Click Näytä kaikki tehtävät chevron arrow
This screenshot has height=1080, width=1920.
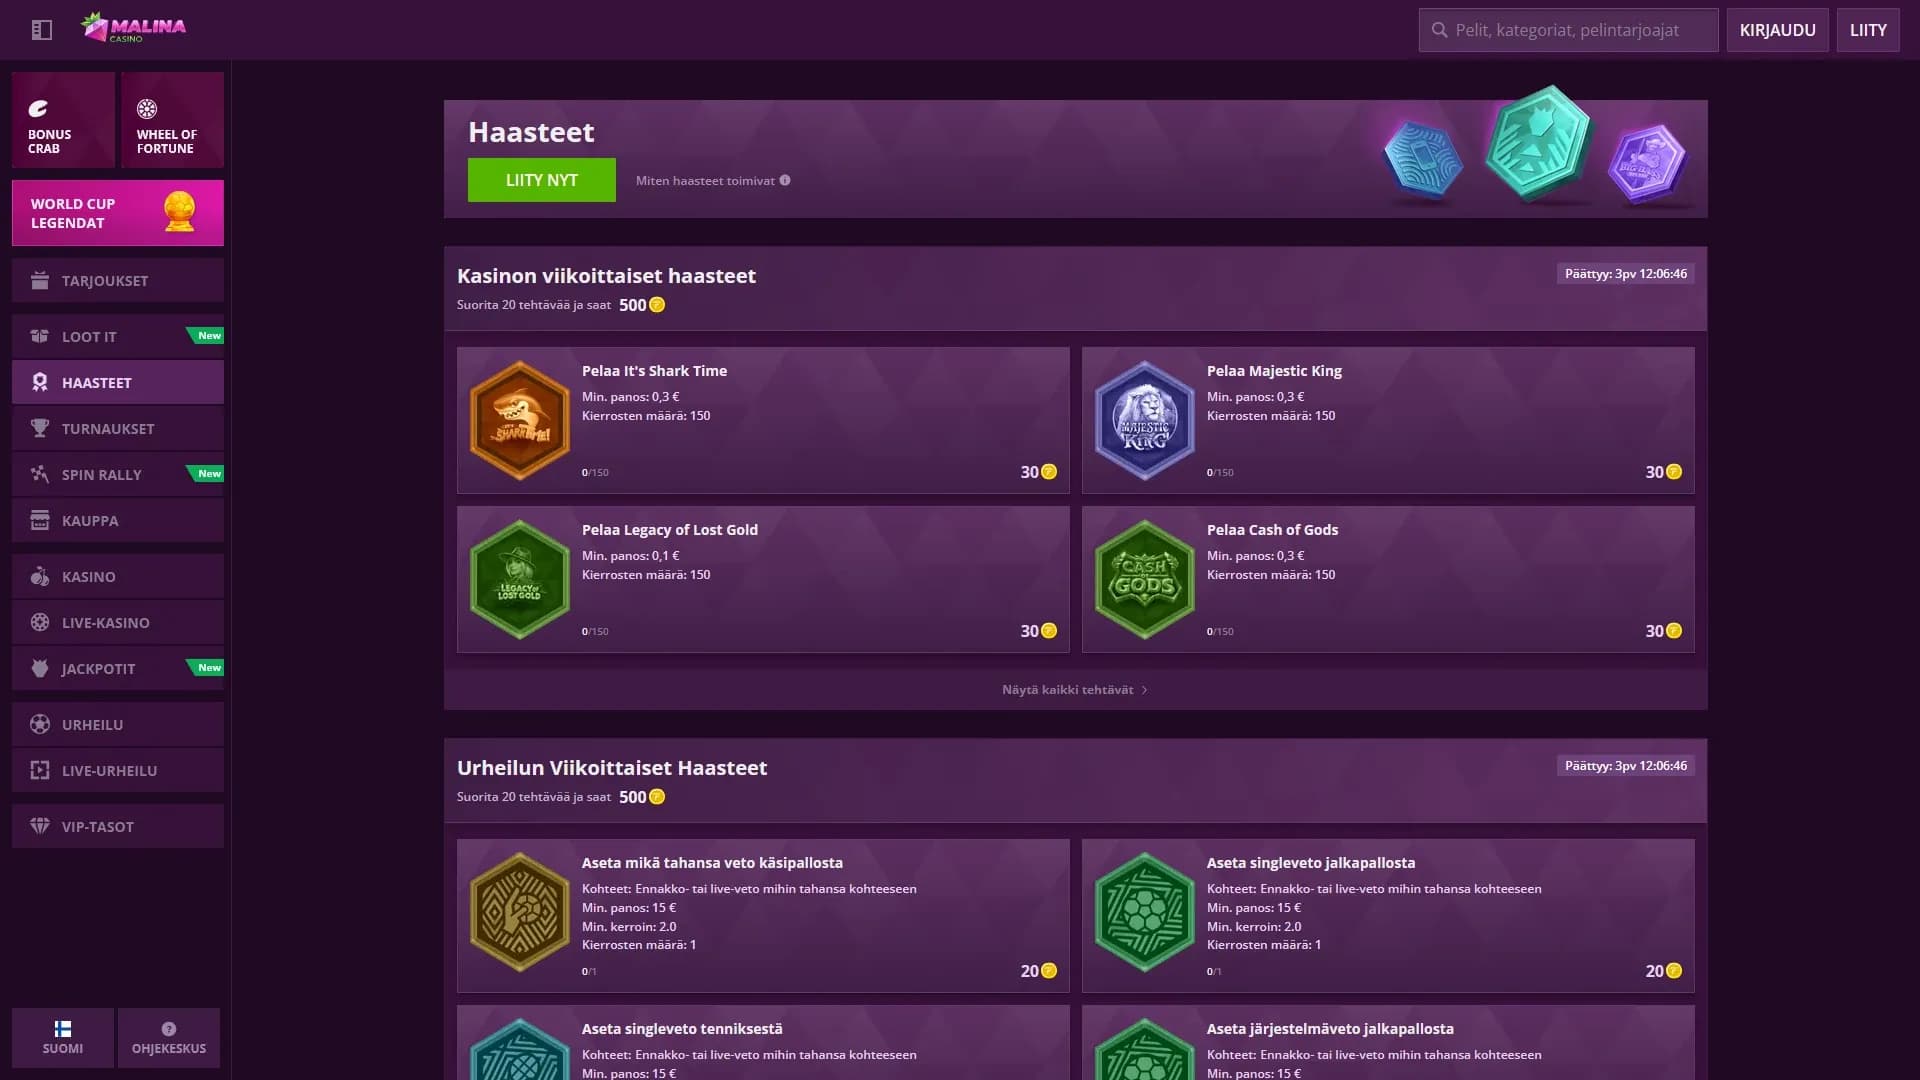[1144, 690]
